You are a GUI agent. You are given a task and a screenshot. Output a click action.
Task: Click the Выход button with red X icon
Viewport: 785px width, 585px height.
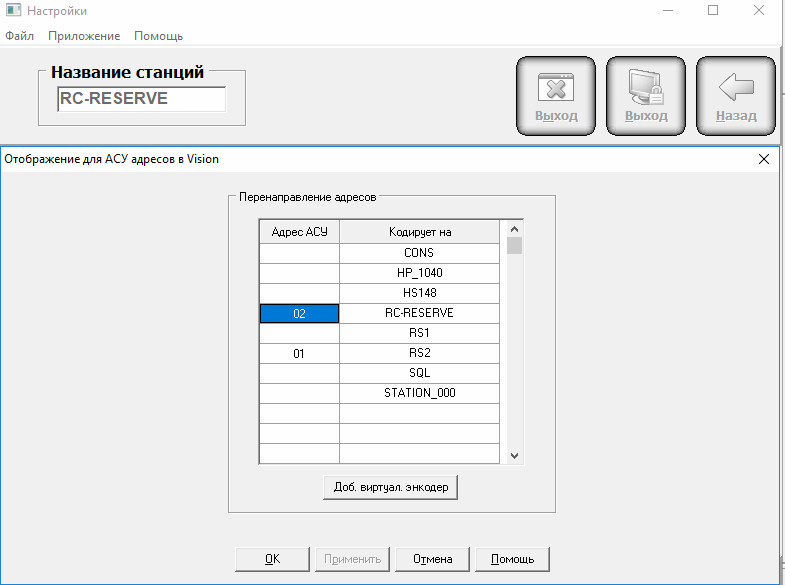(x=556, y=96)
